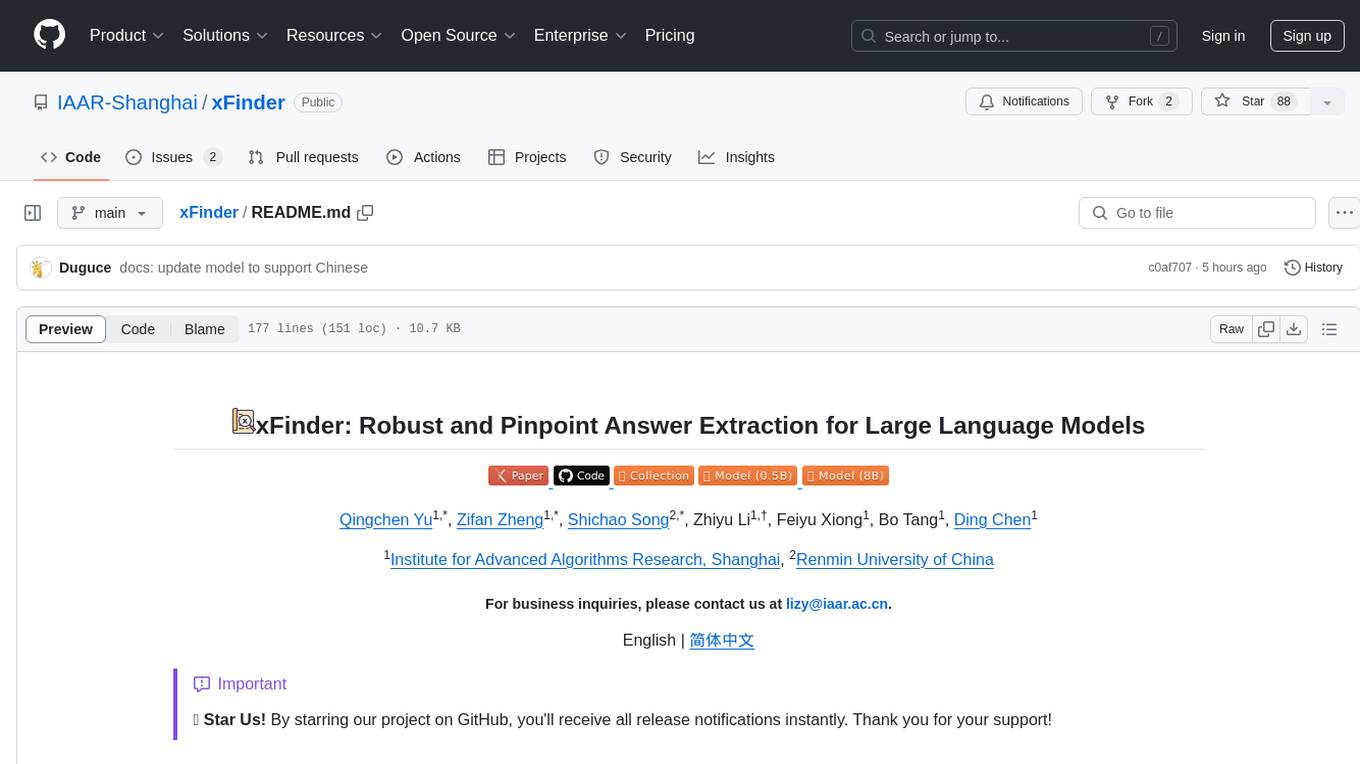The height and width of the screenshot is (764, 1360).
Task: Open the xFinder repository title link
Action: pyautogui.click(x=248, y=102)
